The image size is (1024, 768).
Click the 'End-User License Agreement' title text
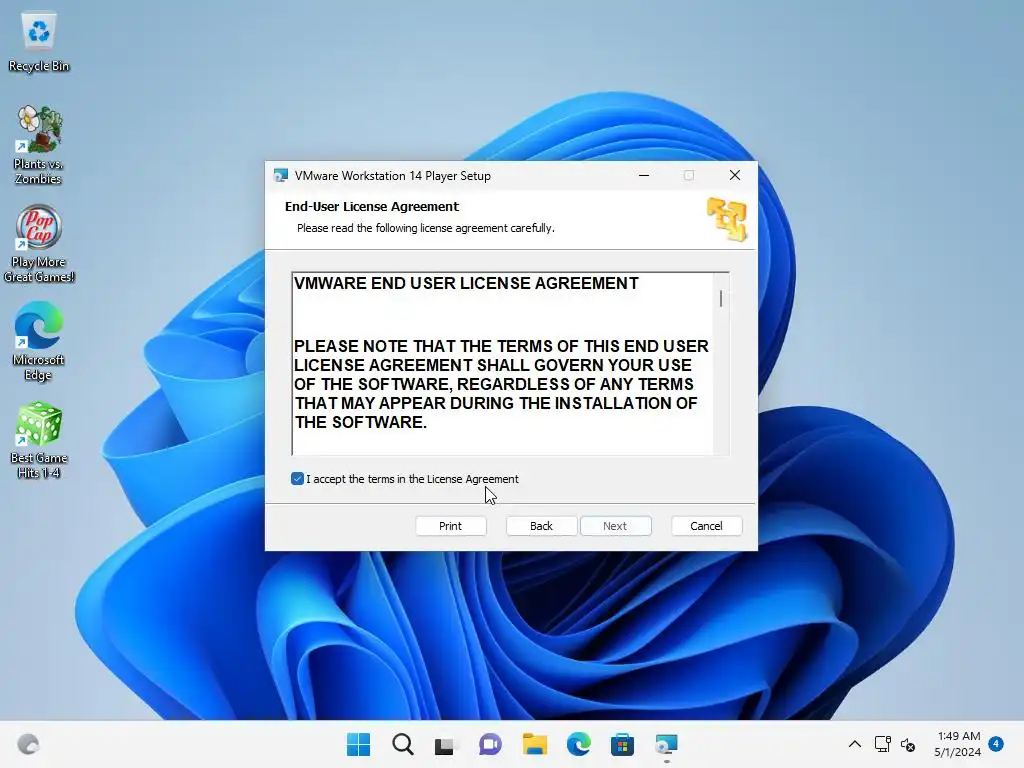pos(372,206)
